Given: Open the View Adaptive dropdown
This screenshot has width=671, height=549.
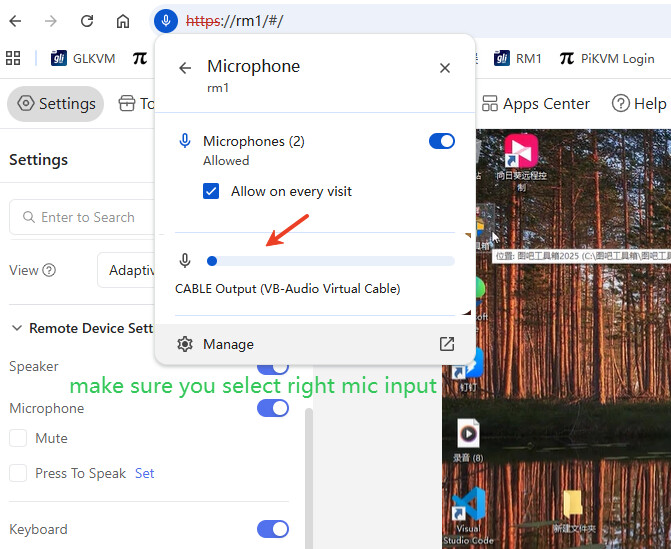Looking at the screenshot, I should (125, 270).
